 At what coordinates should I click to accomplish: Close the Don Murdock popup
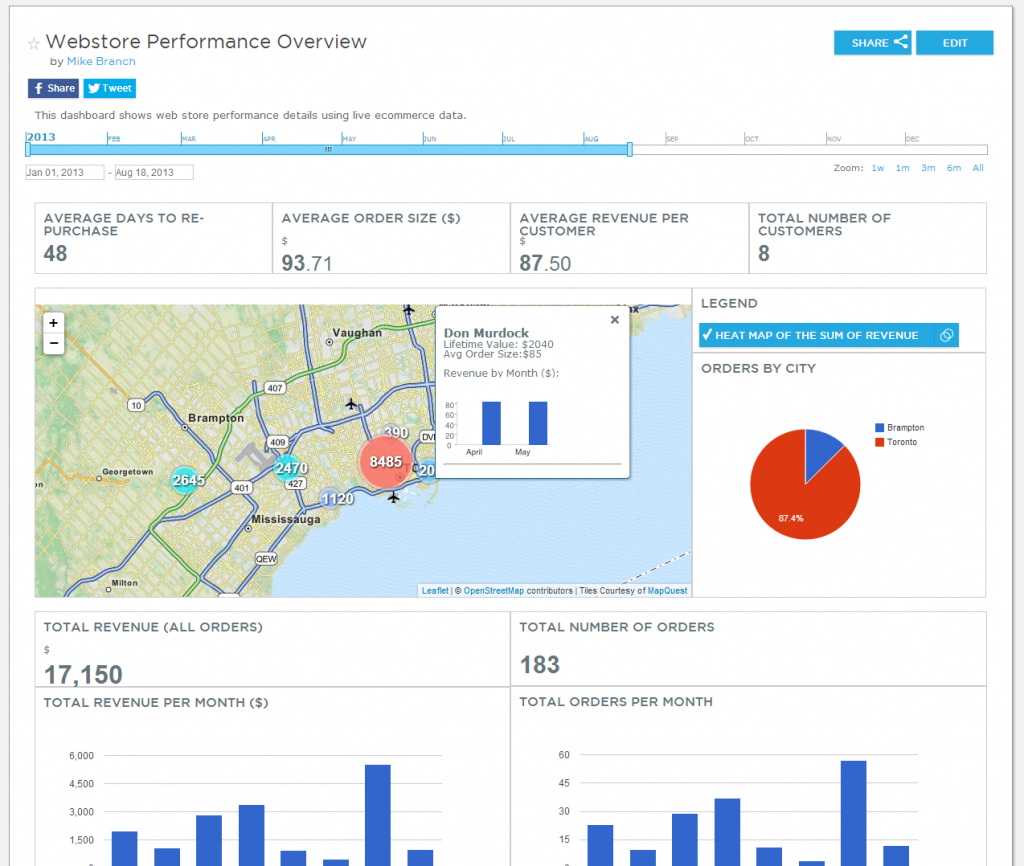coord(615,320)
